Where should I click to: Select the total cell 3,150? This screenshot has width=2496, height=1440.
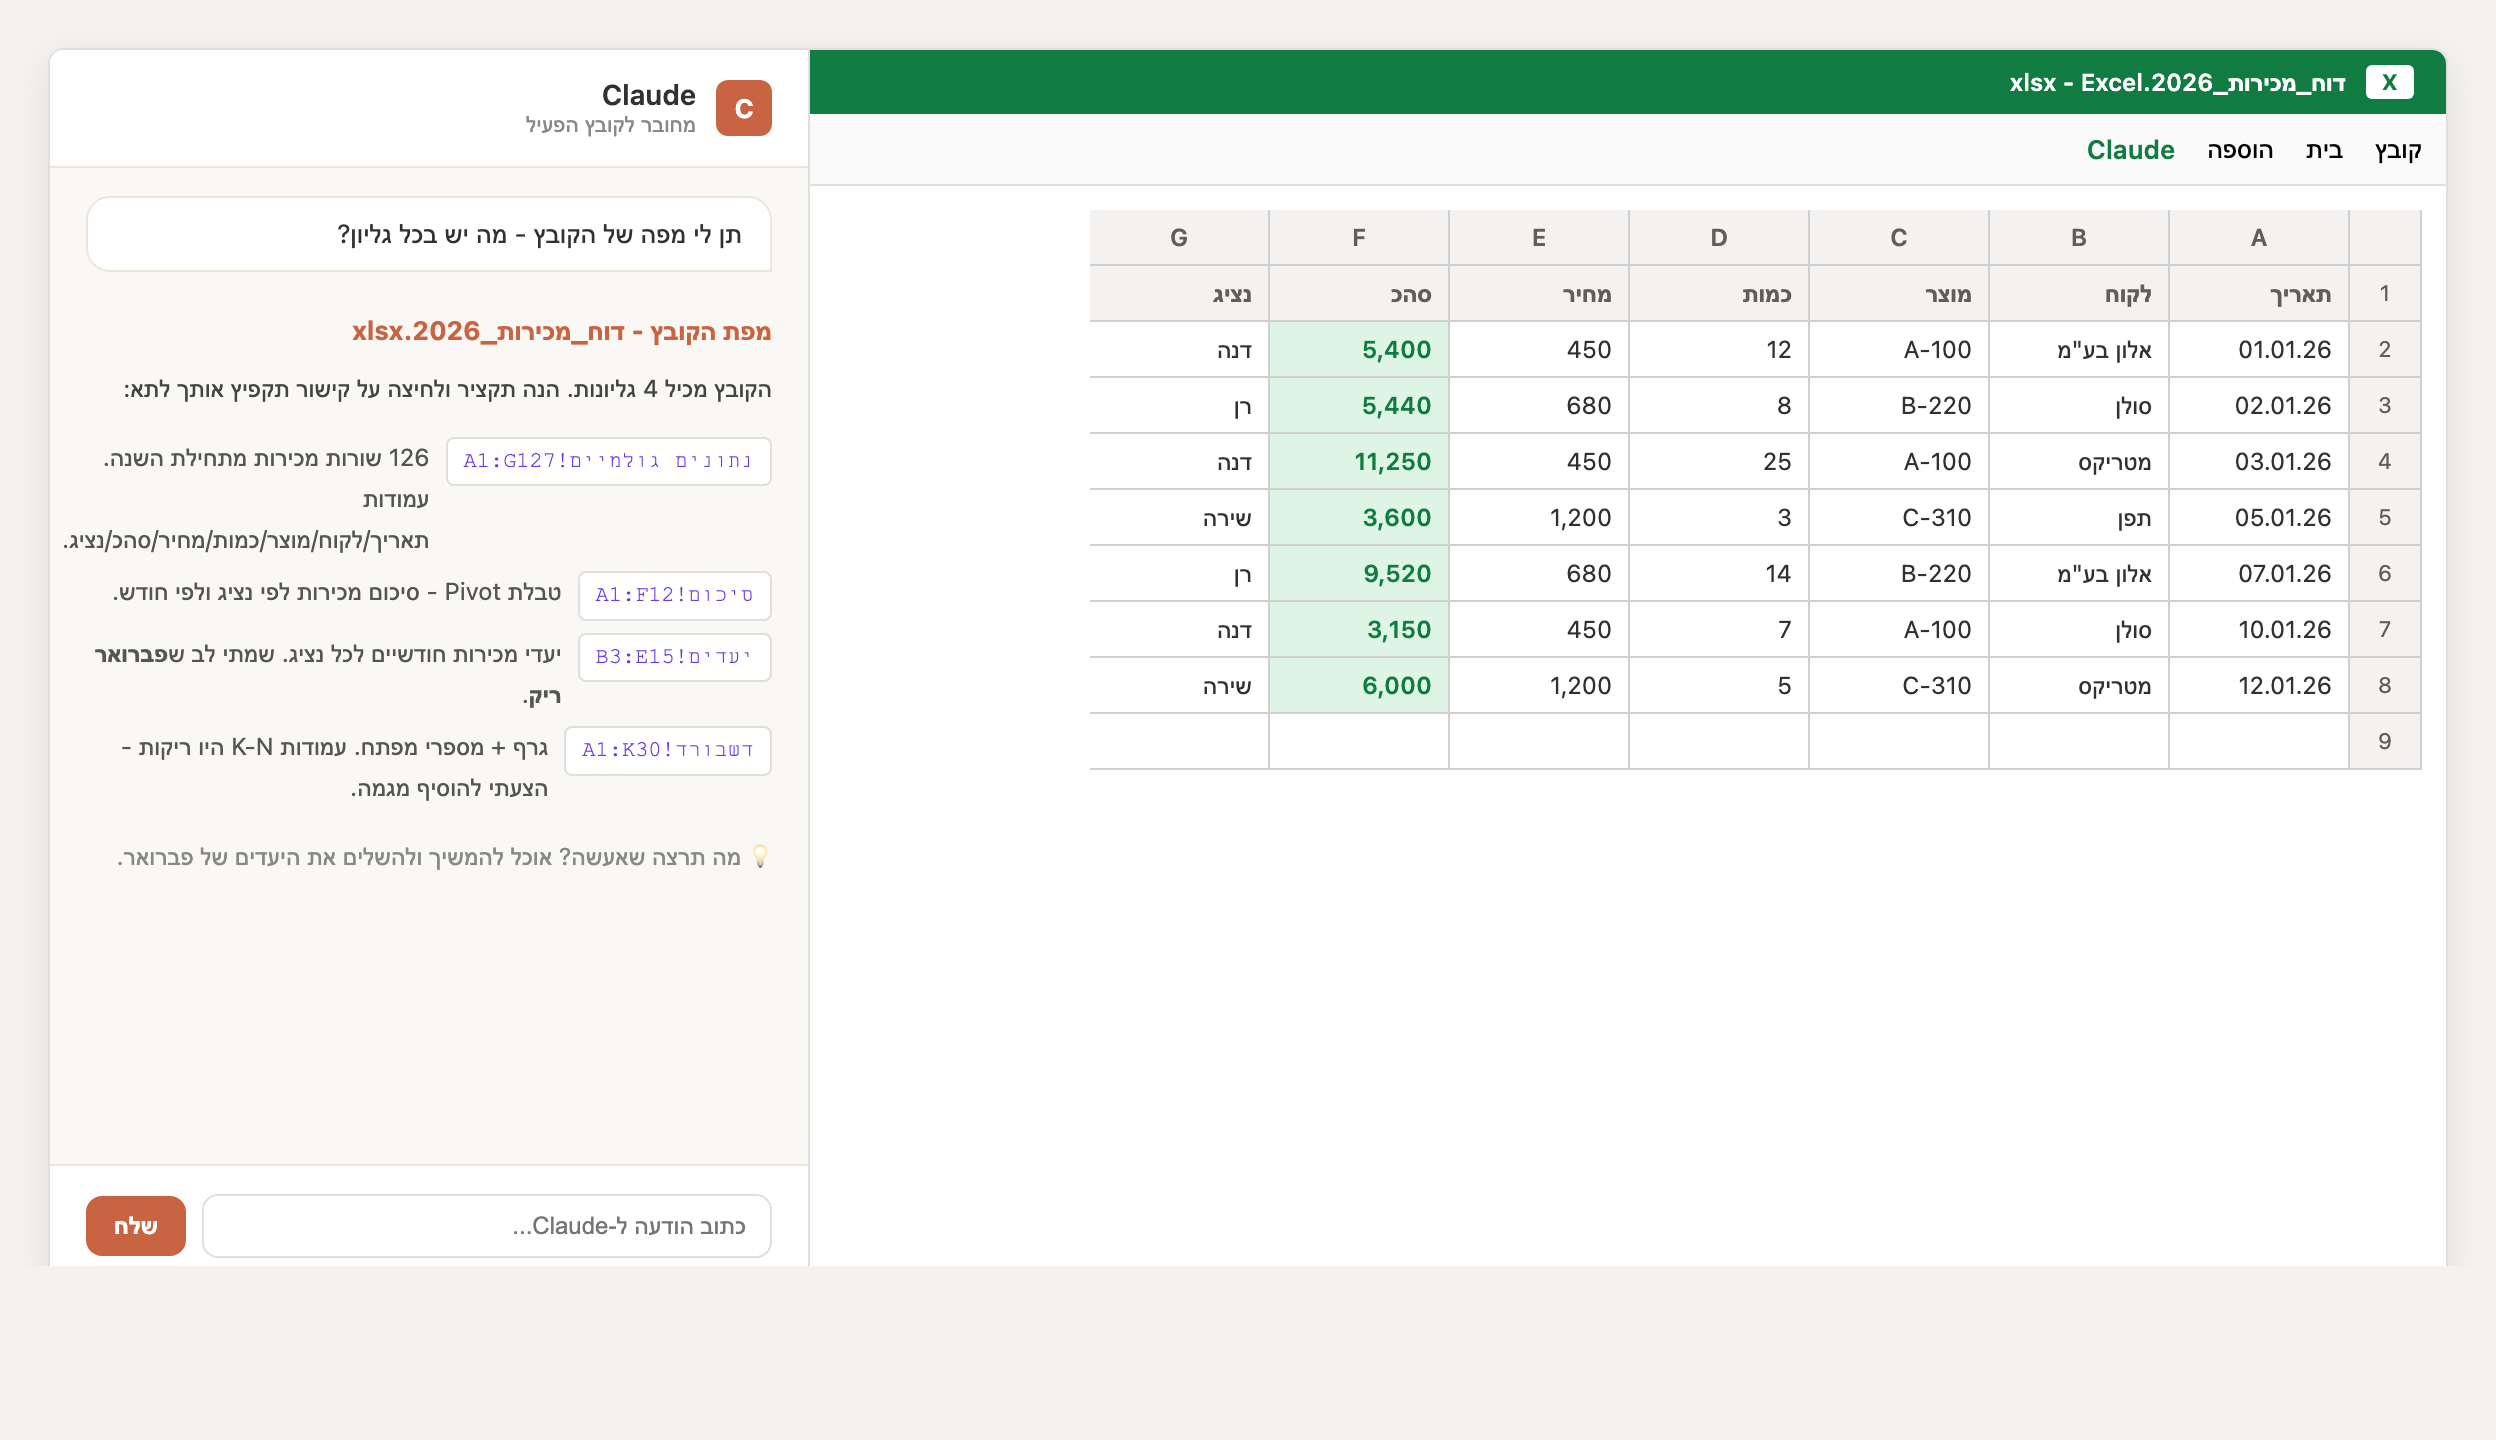tap(1358, 629)
